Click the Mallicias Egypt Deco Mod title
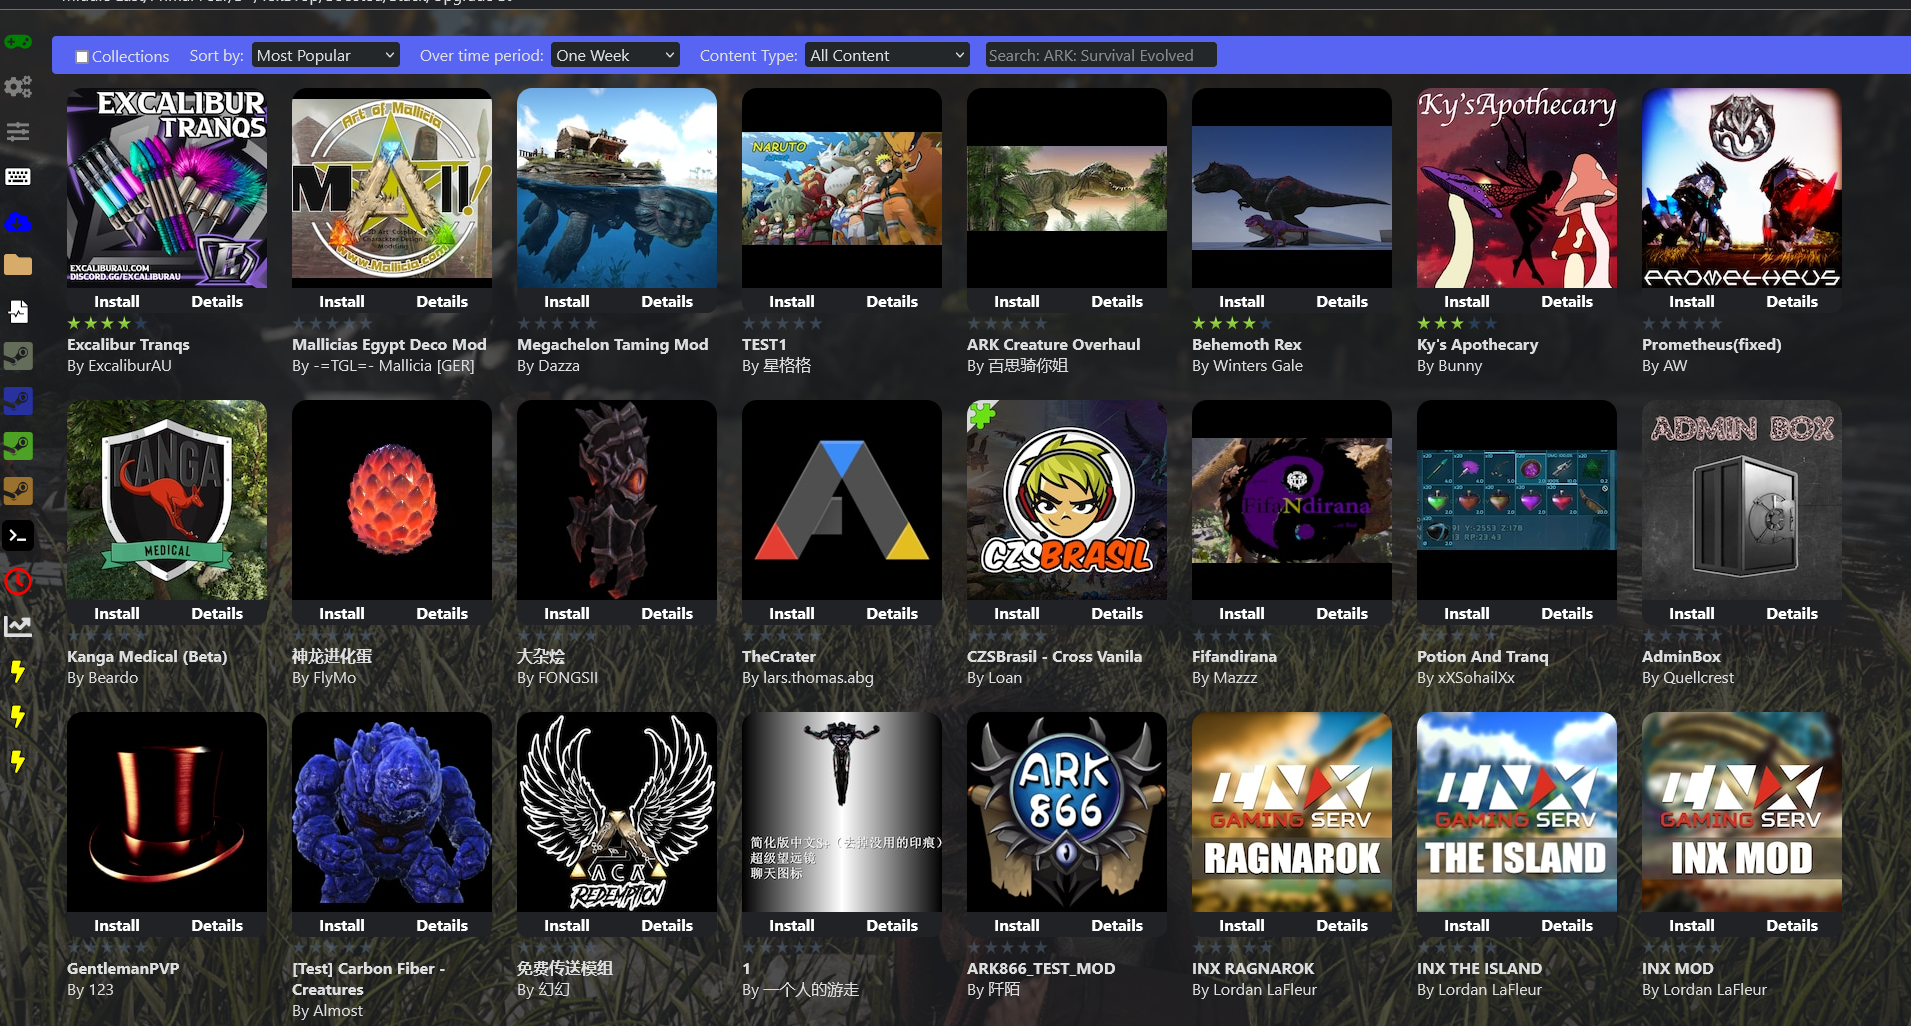The image size is (1911, 1026). 389,344
